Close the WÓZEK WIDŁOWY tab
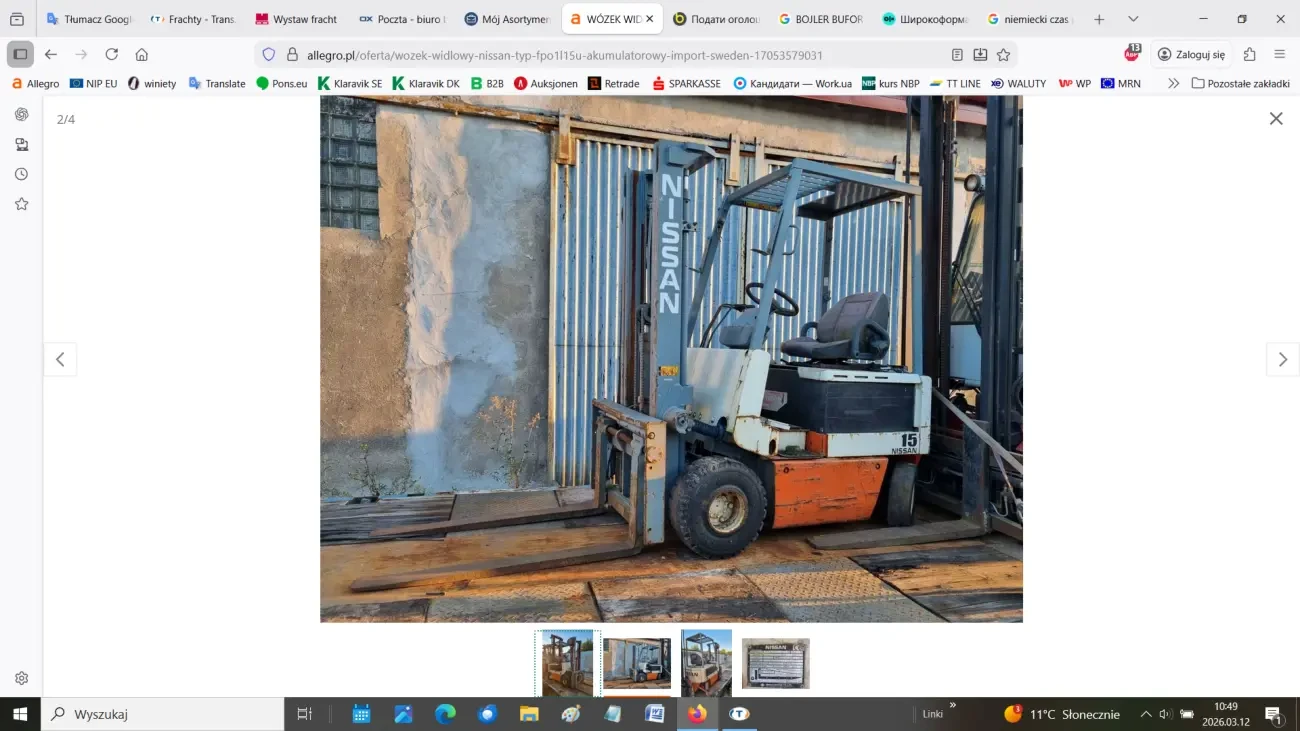This screenshot has height=731, width=1300. [x=649, y=19]
